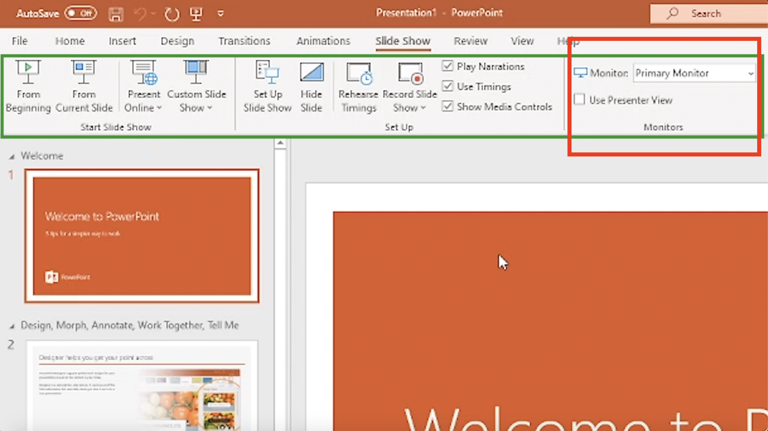Switch to the Animations tab

coord(323,41)
